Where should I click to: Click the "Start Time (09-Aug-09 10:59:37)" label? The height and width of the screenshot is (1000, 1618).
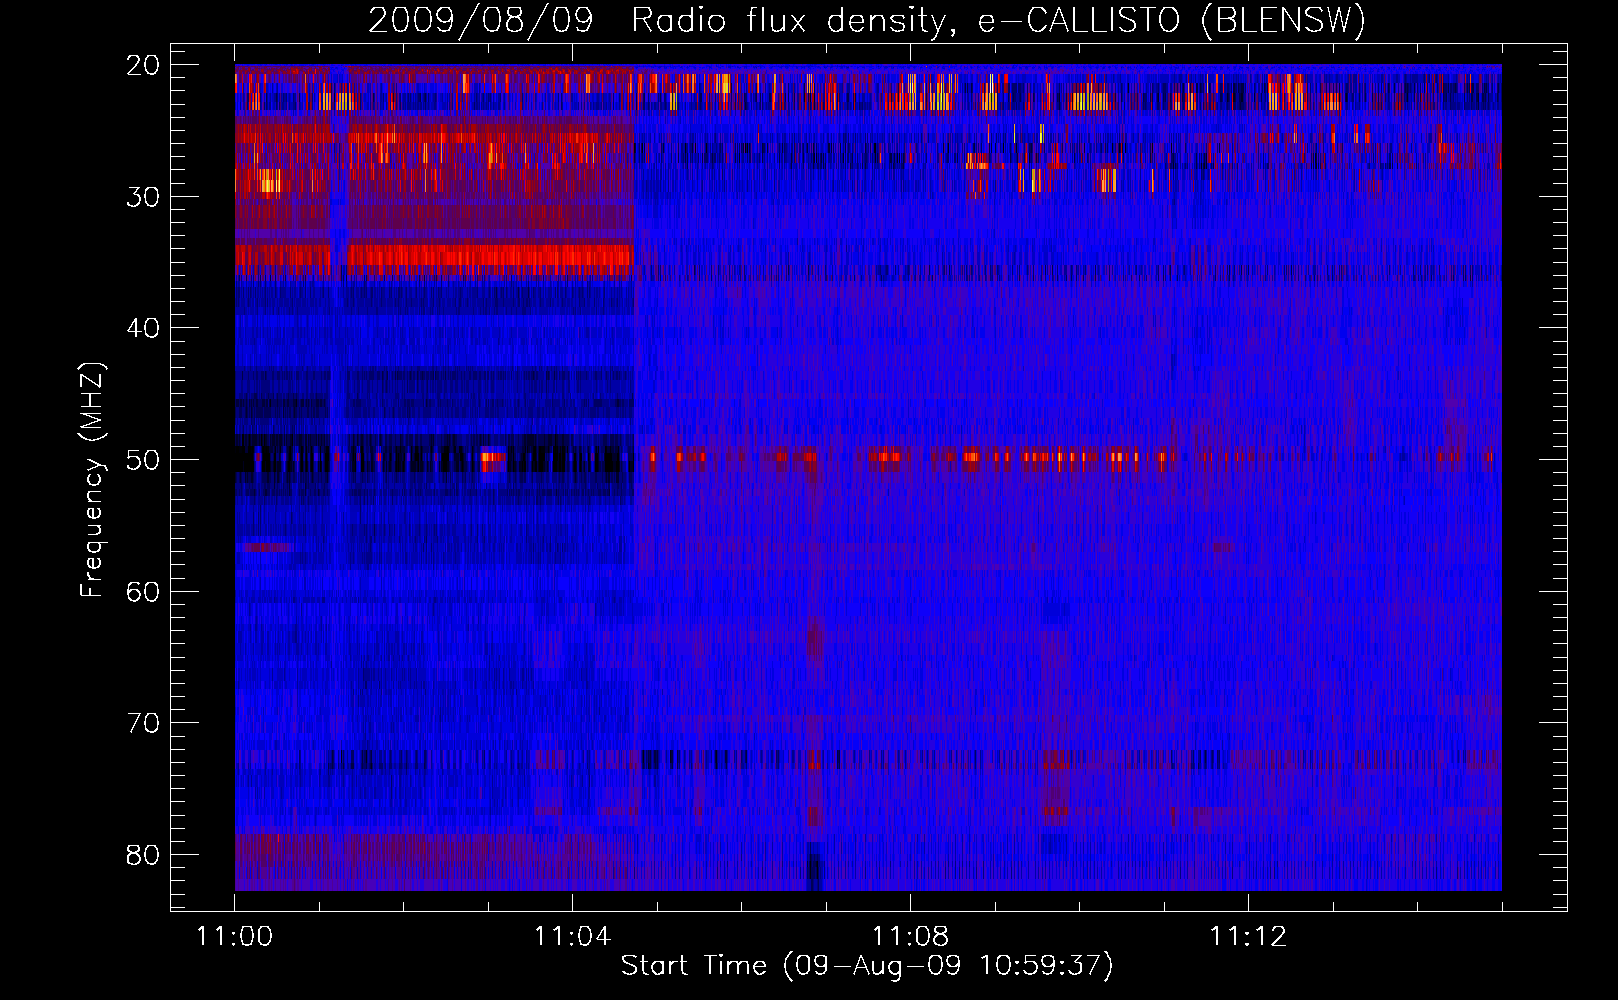click(x=867, y=966)
